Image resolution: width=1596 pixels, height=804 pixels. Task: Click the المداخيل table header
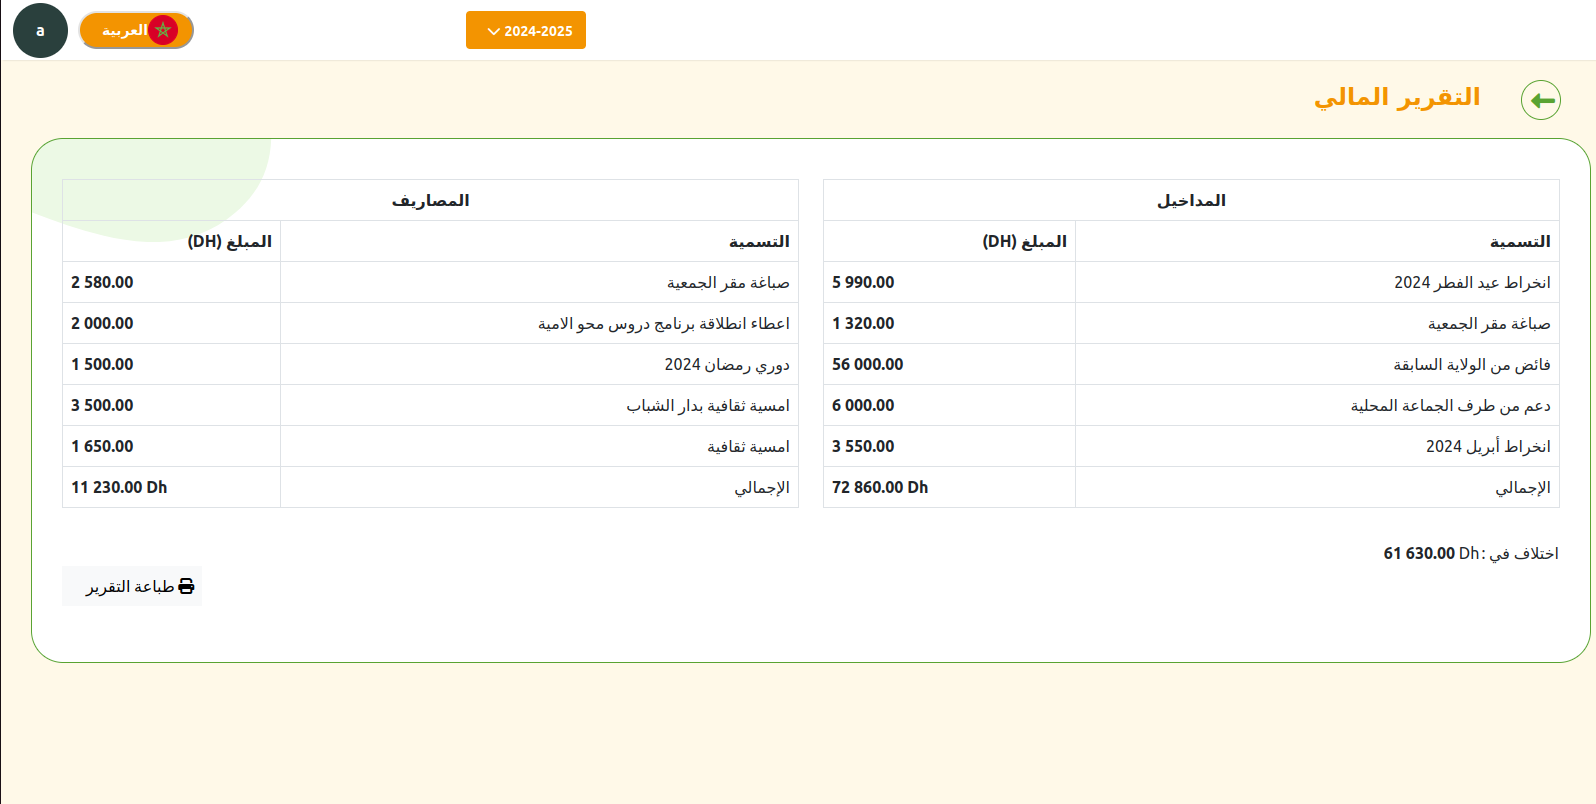tap(1191, 200)
